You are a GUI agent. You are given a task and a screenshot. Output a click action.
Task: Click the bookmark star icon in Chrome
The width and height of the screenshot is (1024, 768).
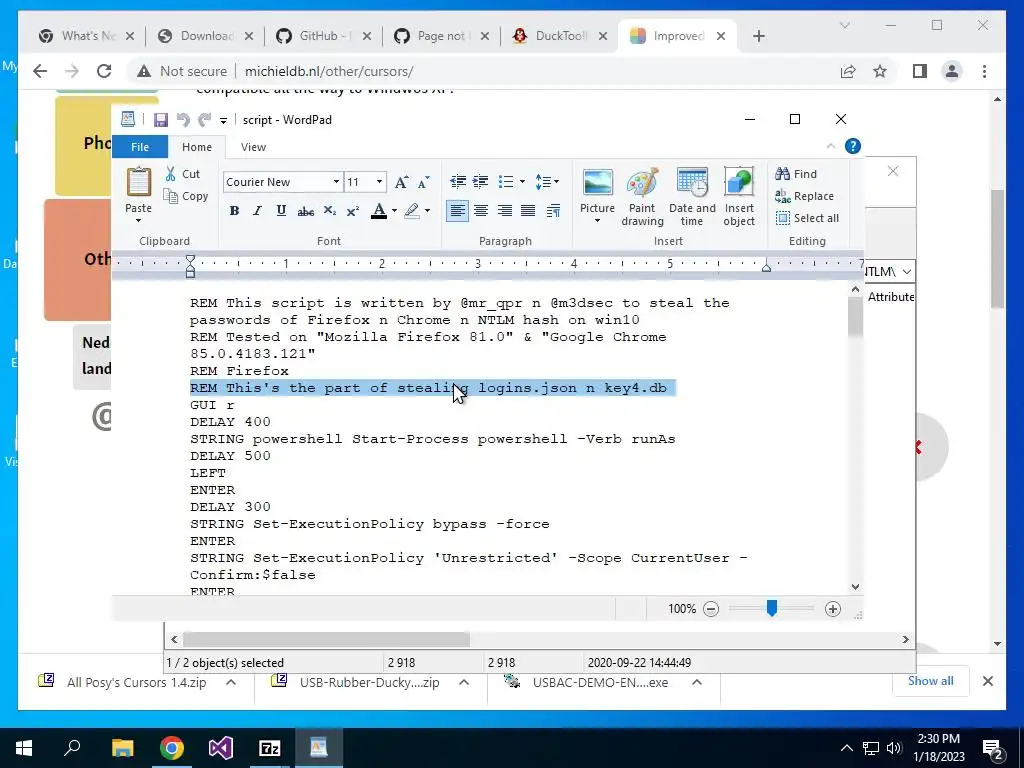click(880, 71)
